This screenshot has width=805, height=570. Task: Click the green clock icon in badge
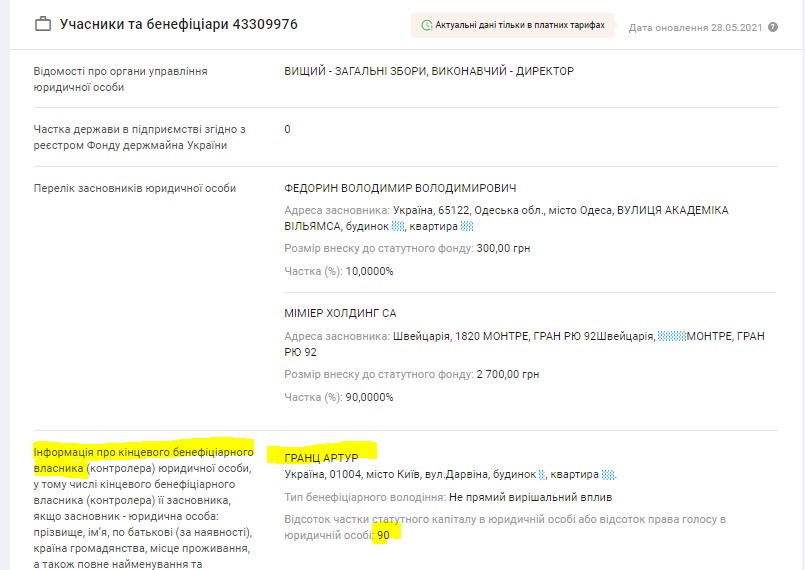[427, 25]
